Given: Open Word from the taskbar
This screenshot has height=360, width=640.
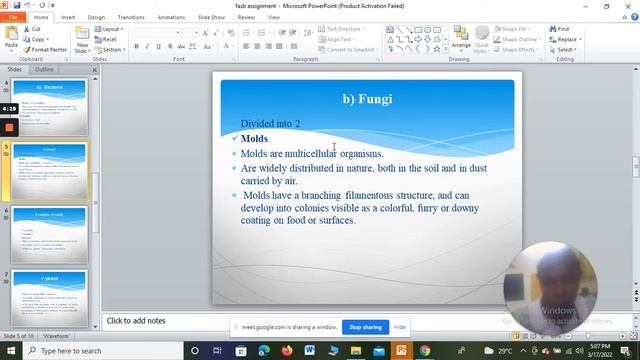Looking at the screenshot, I should click(x=310, y=351).
